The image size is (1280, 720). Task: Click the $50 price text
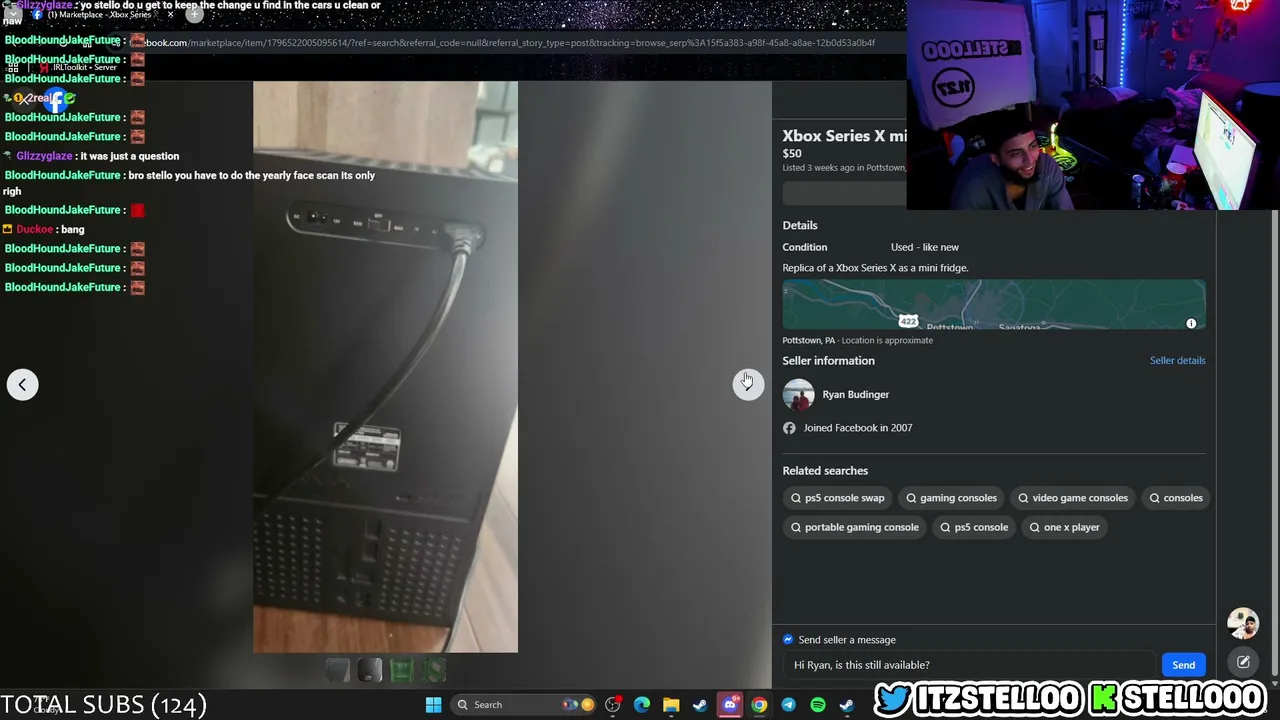tap(792, 154)
